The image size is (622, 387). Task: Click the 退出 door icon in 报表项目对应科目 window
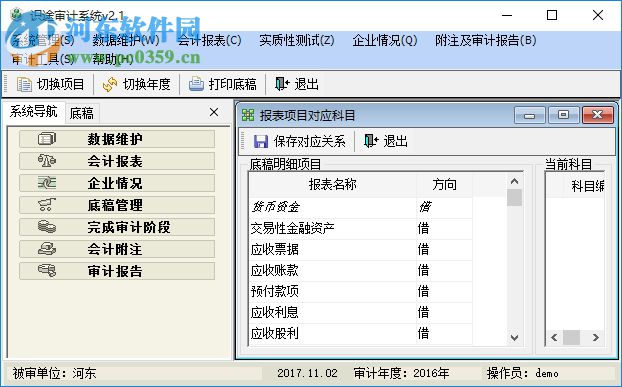[x=371, y=141]
